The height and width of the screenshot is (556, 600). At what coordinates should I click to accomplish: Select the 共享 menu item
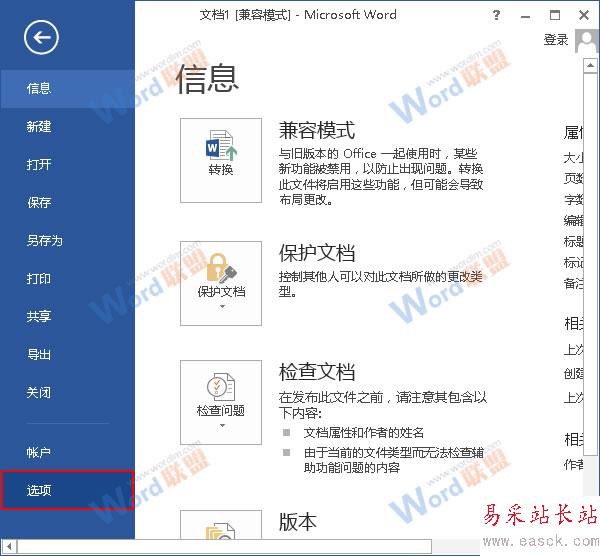click(67, 316)
